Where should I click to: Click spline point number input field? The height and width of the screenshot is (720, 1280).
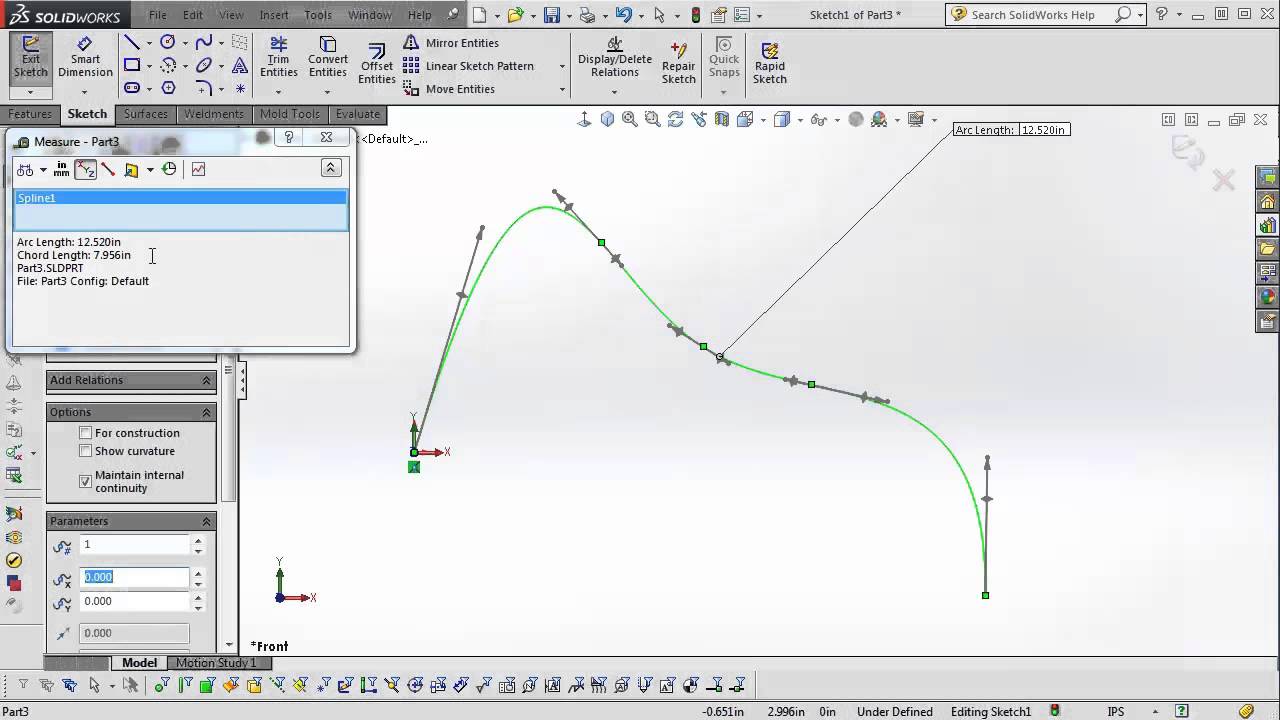tap(134, 544)
